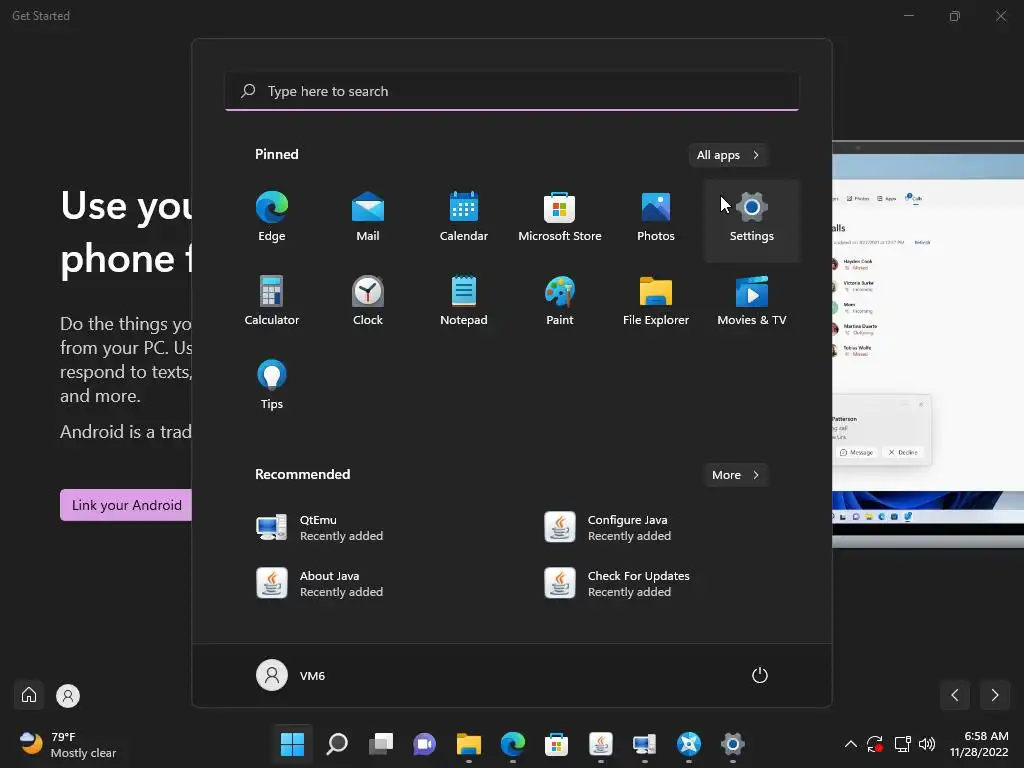Launch Calculator
Viewport: 1024px width, 768px height.
[272, 301]
